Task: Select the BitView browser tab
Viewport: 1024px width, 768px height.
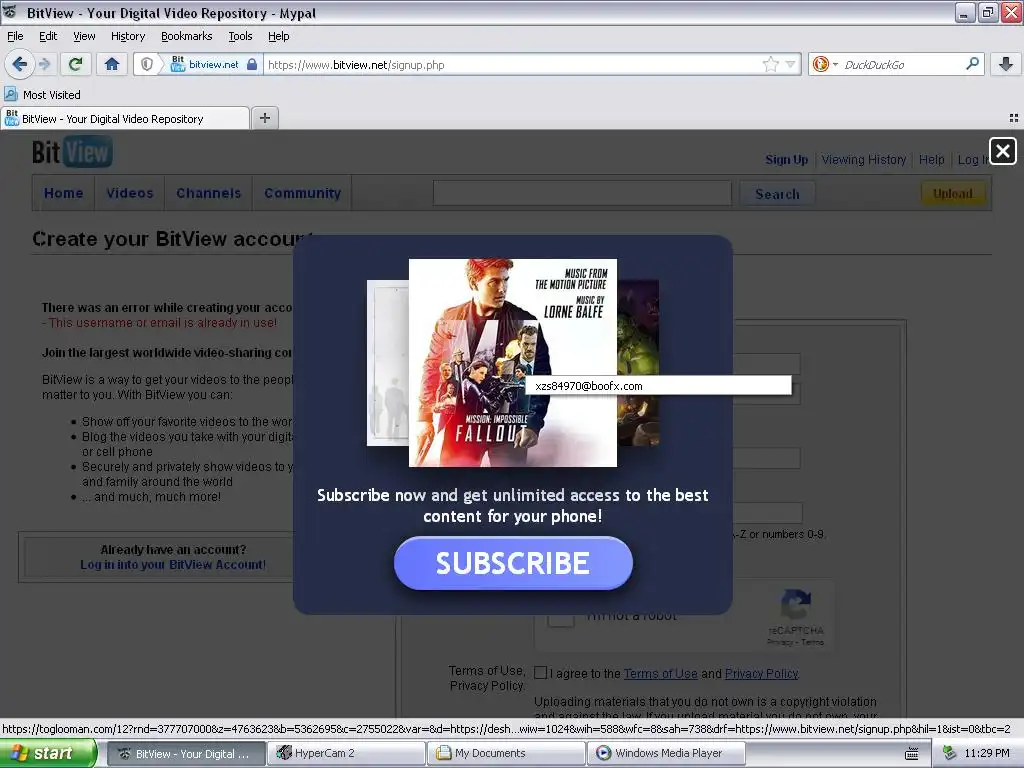Action: click(125, 118)
